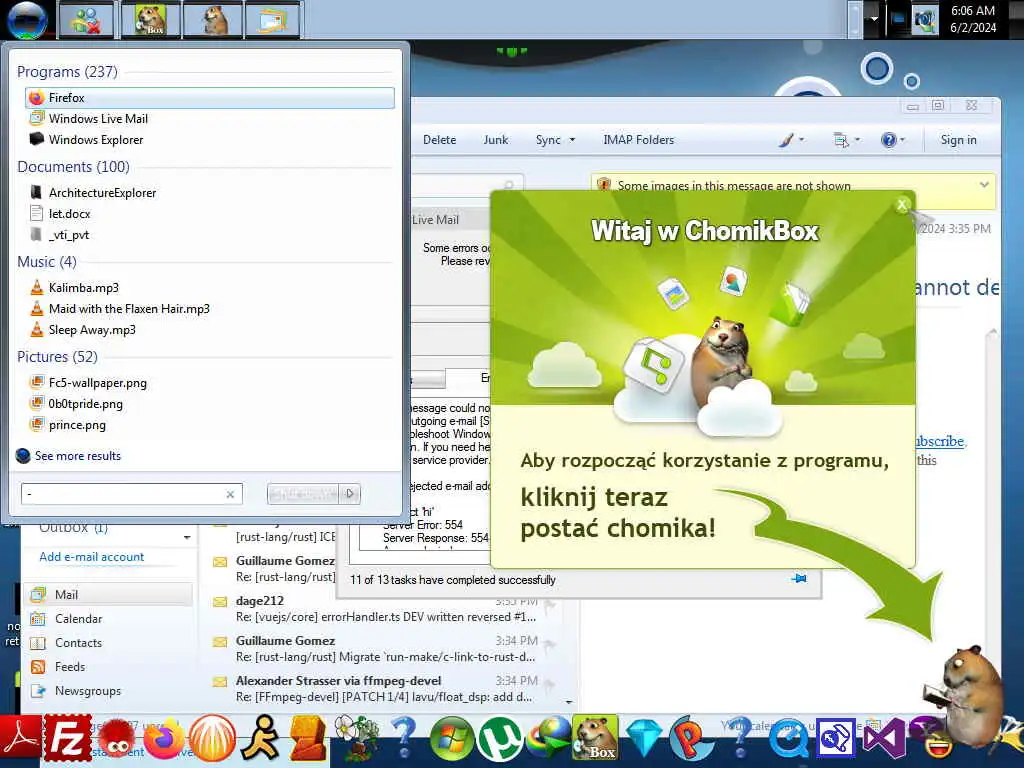The height and width of the screenshot is (768, 1024).
Task: Click Junk in the mail toolbar
Action: tap(496, 140)
